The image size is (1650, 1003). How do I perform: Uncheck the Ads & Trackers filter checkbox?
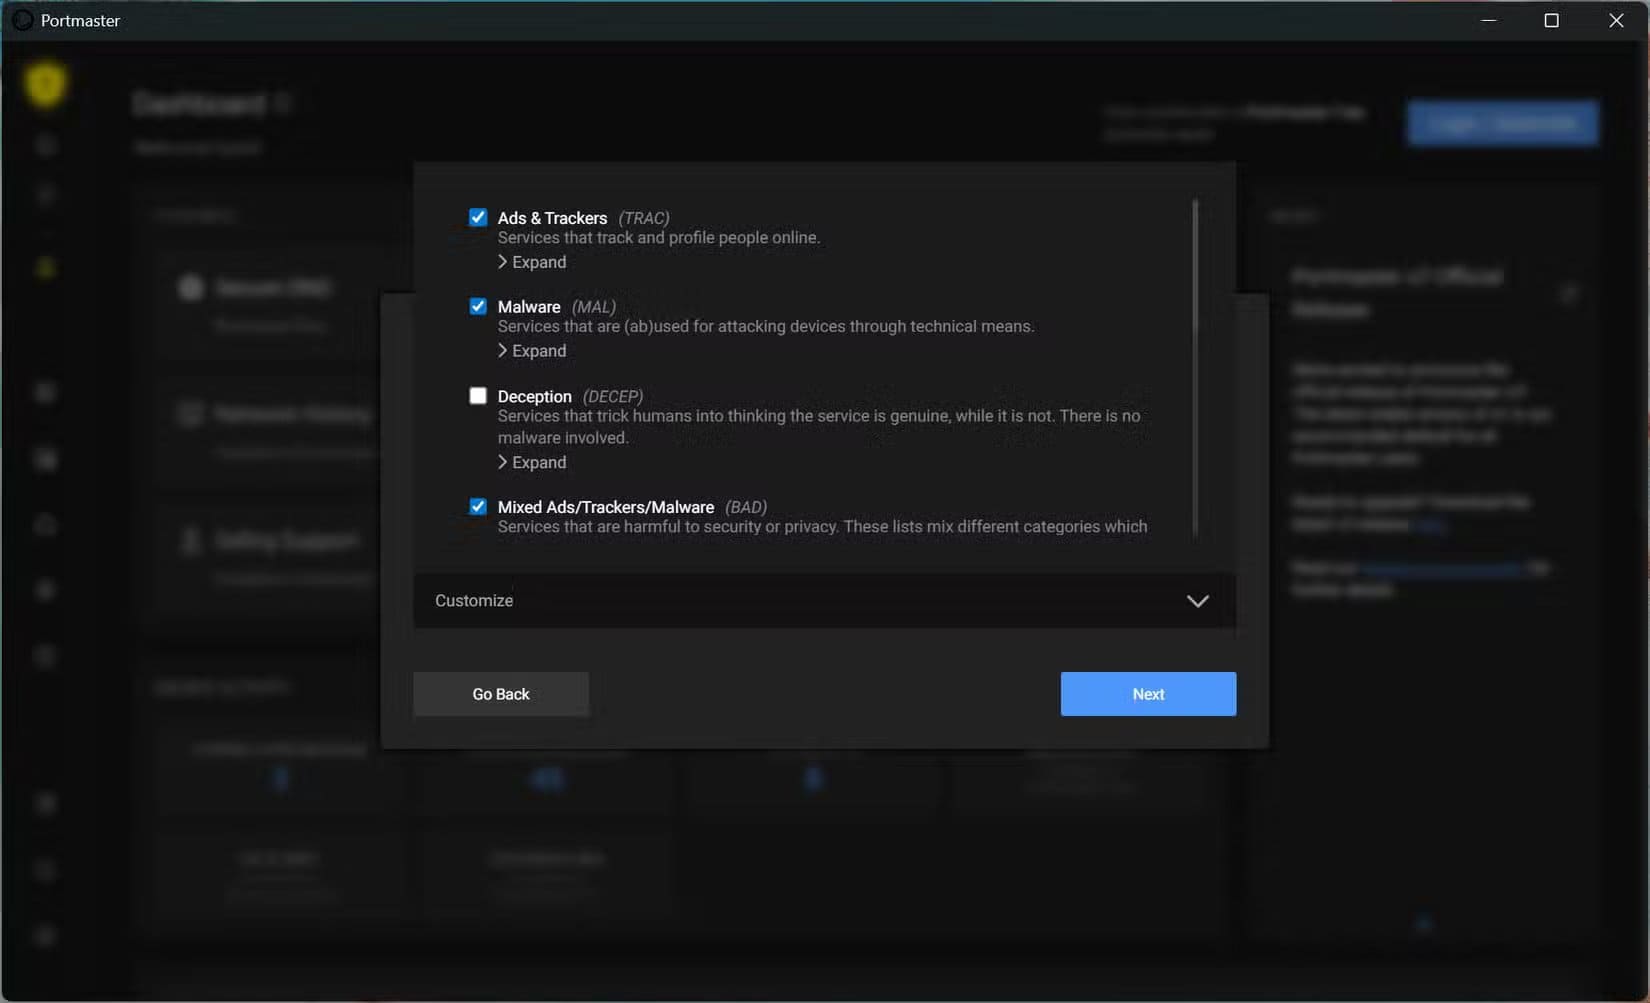coord(478,217)
